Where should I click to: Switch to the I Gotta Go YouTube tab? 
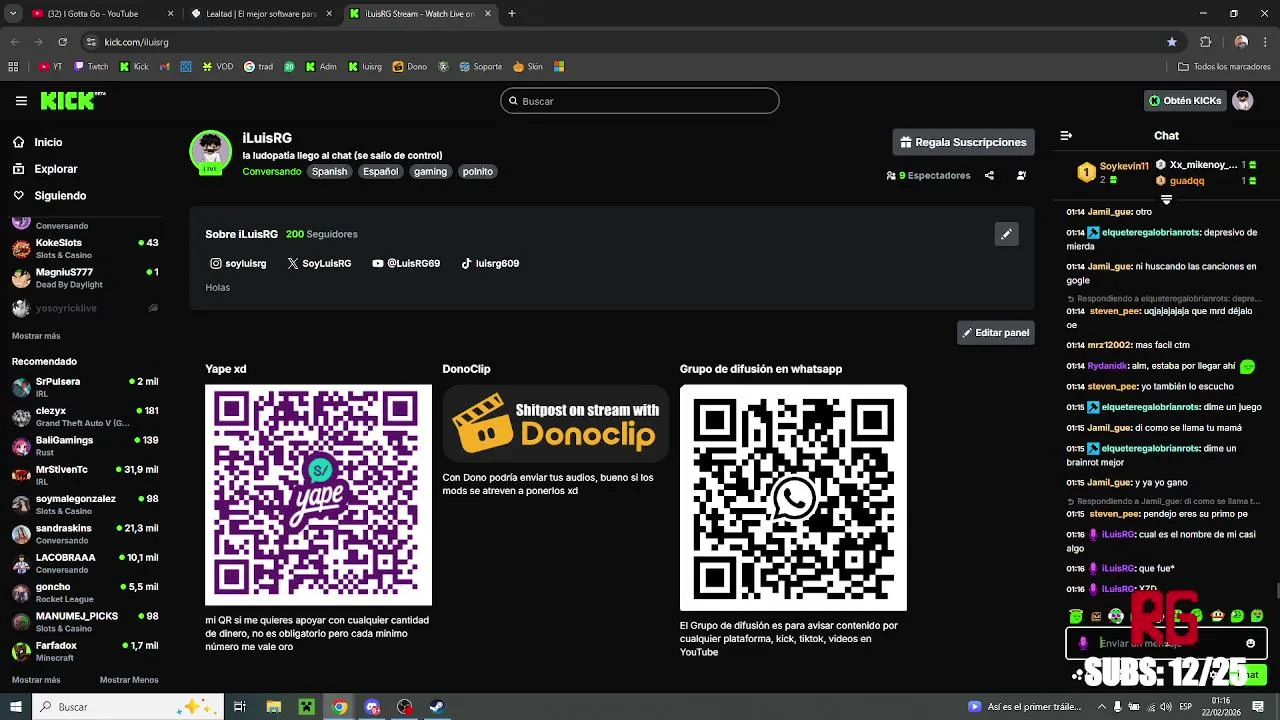(x=102, y=14)
